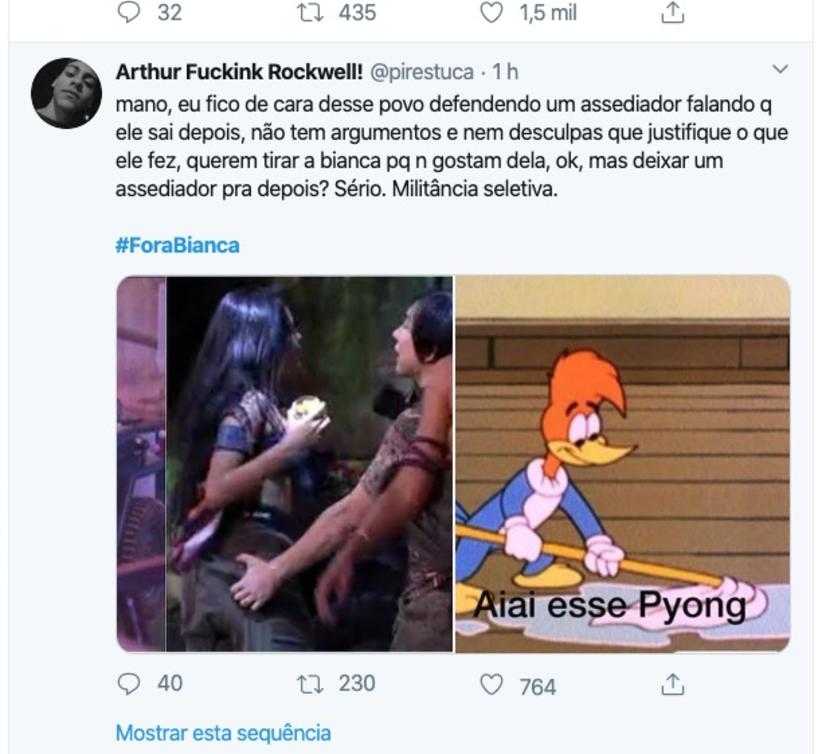Share the top tweet via share icon

click(x=674, y=13)
